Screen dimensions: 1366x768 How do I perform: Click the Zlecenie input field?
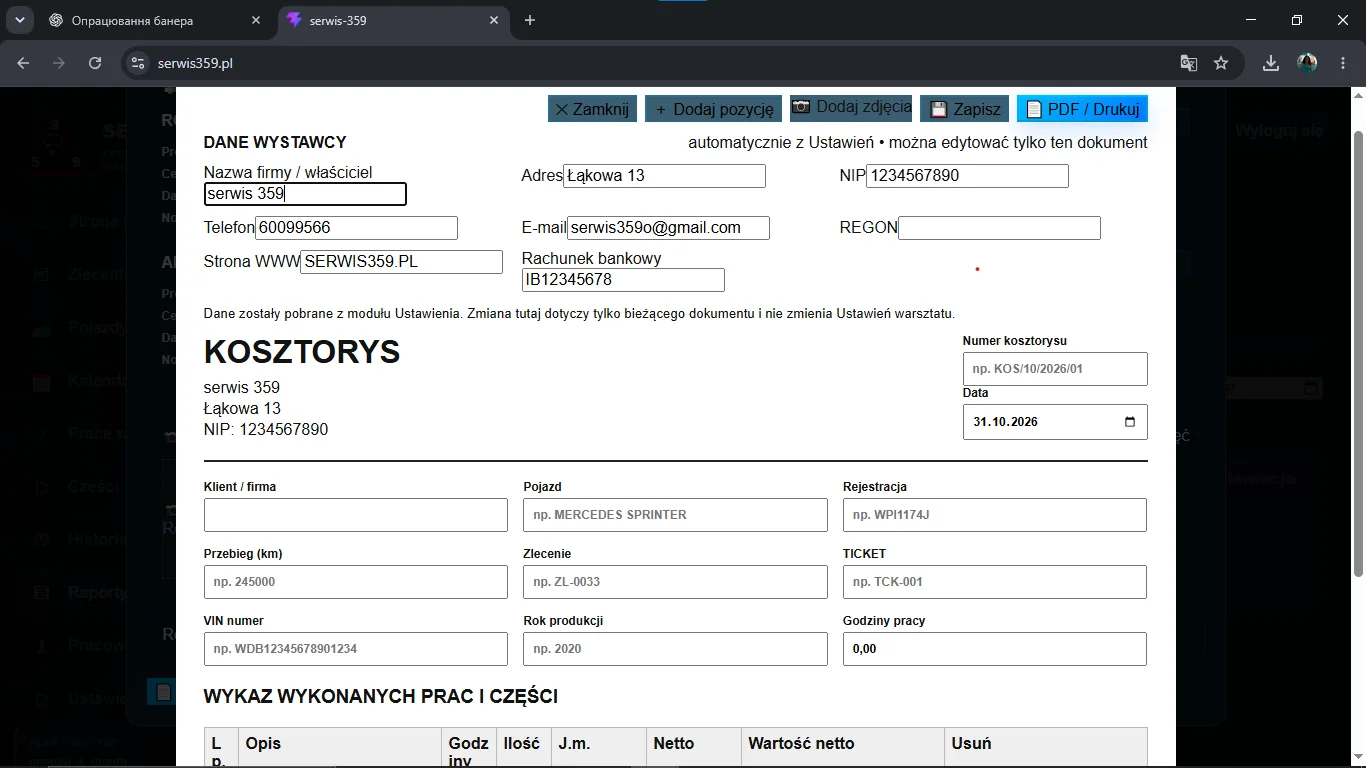[x=675, y=582]
